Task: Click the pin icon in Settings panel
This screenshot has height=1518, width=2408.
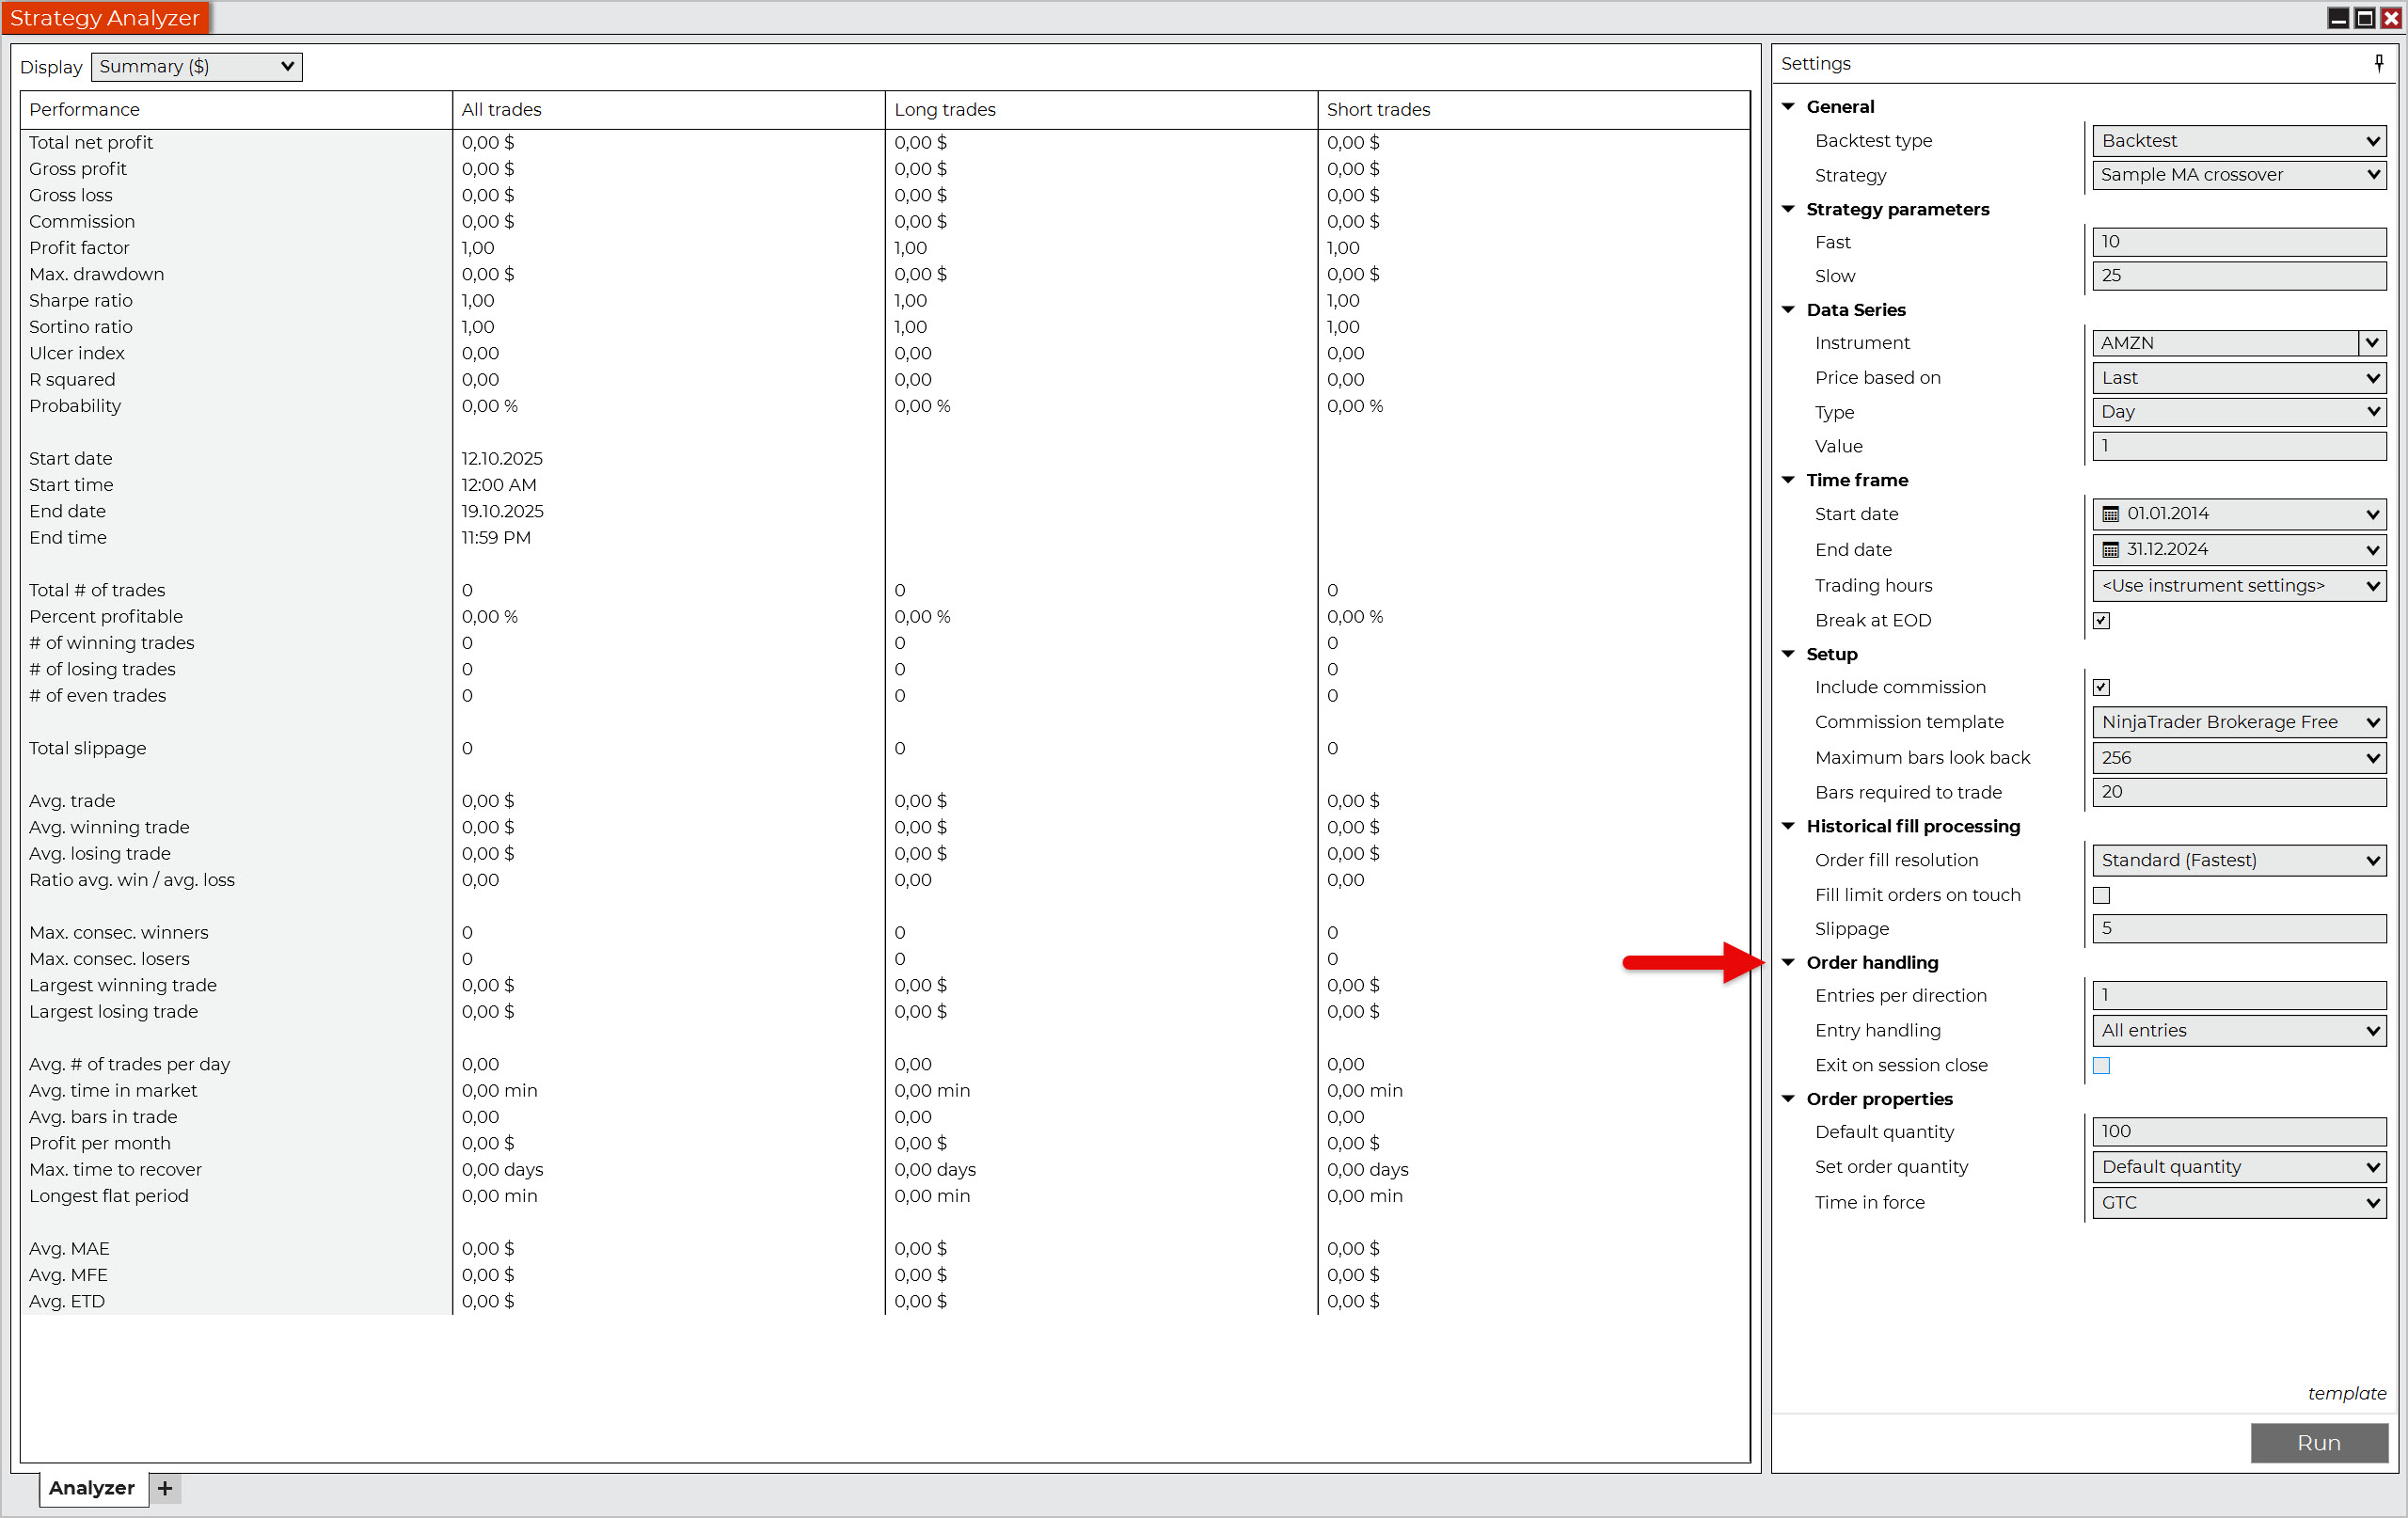Action: tap(2378, 63)
